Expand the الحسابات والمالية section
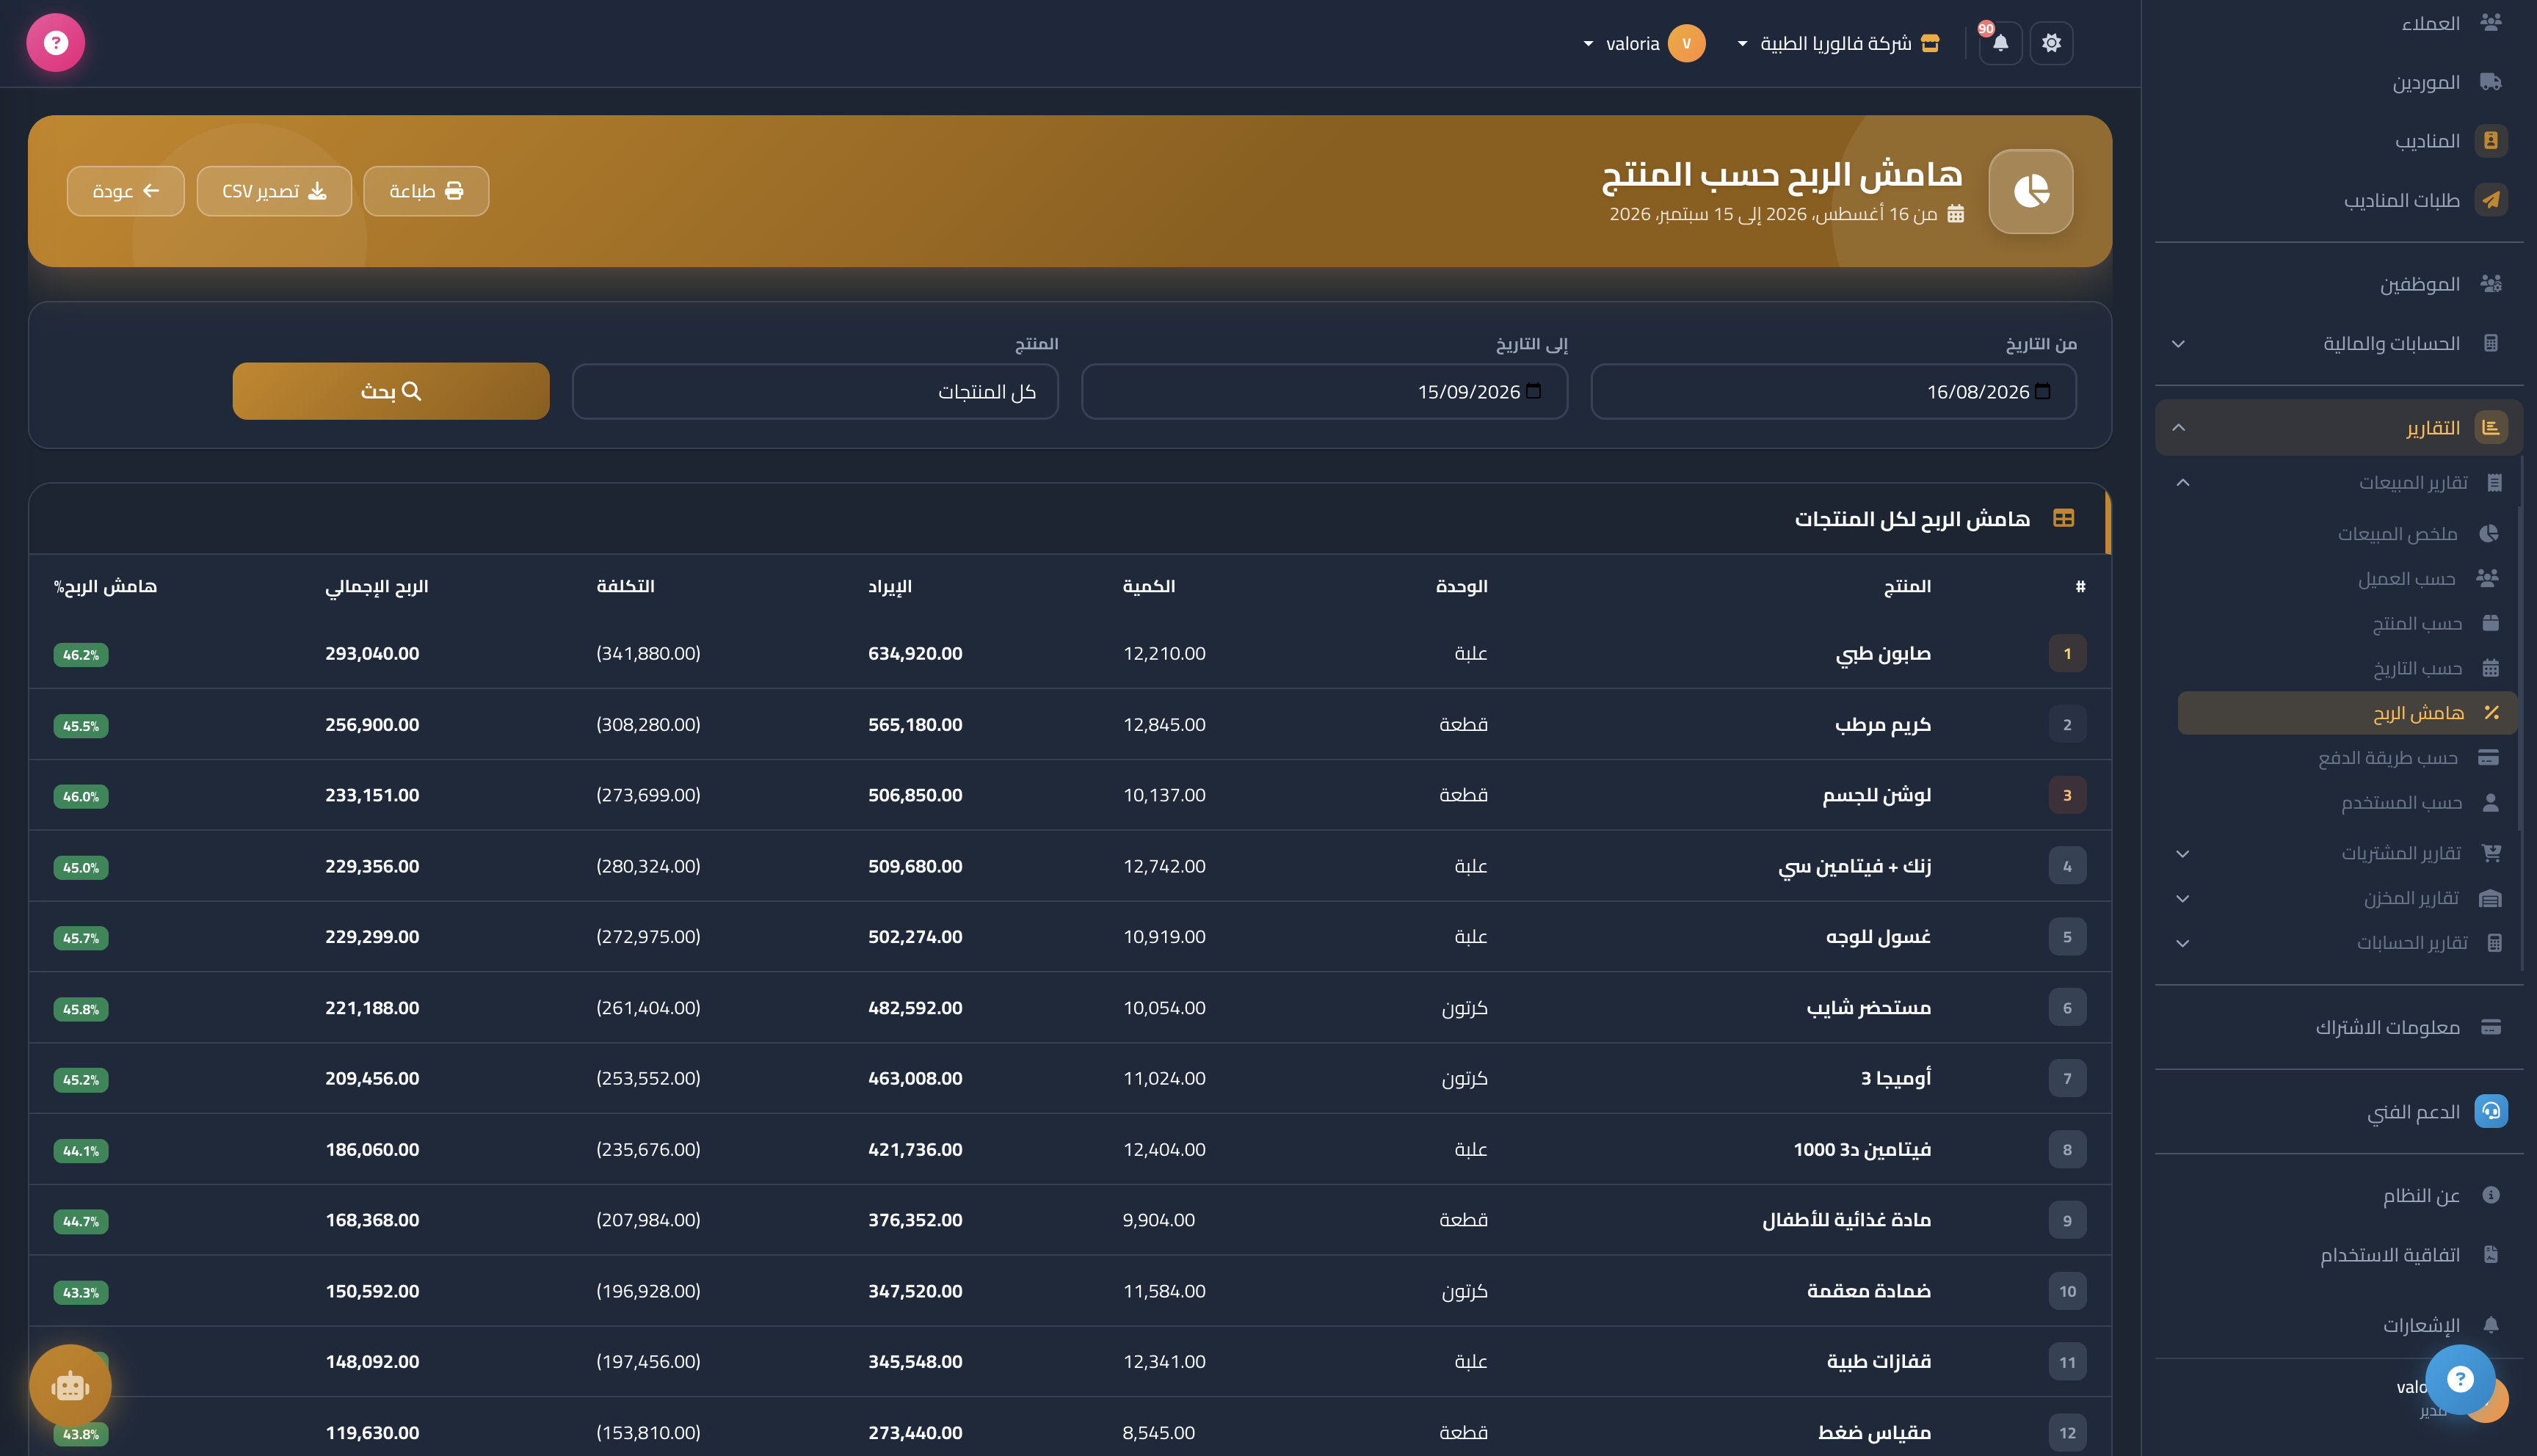This screenshot has width=2537, height=1456. point(2339,343)
